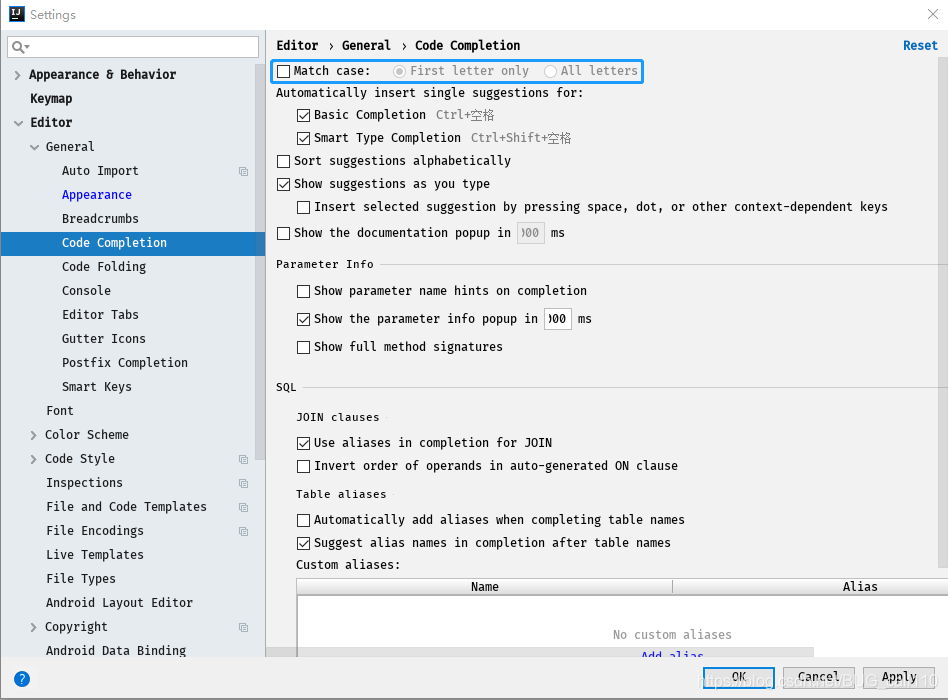Open the search filter magnifier in settings search

tap(18, 46)
